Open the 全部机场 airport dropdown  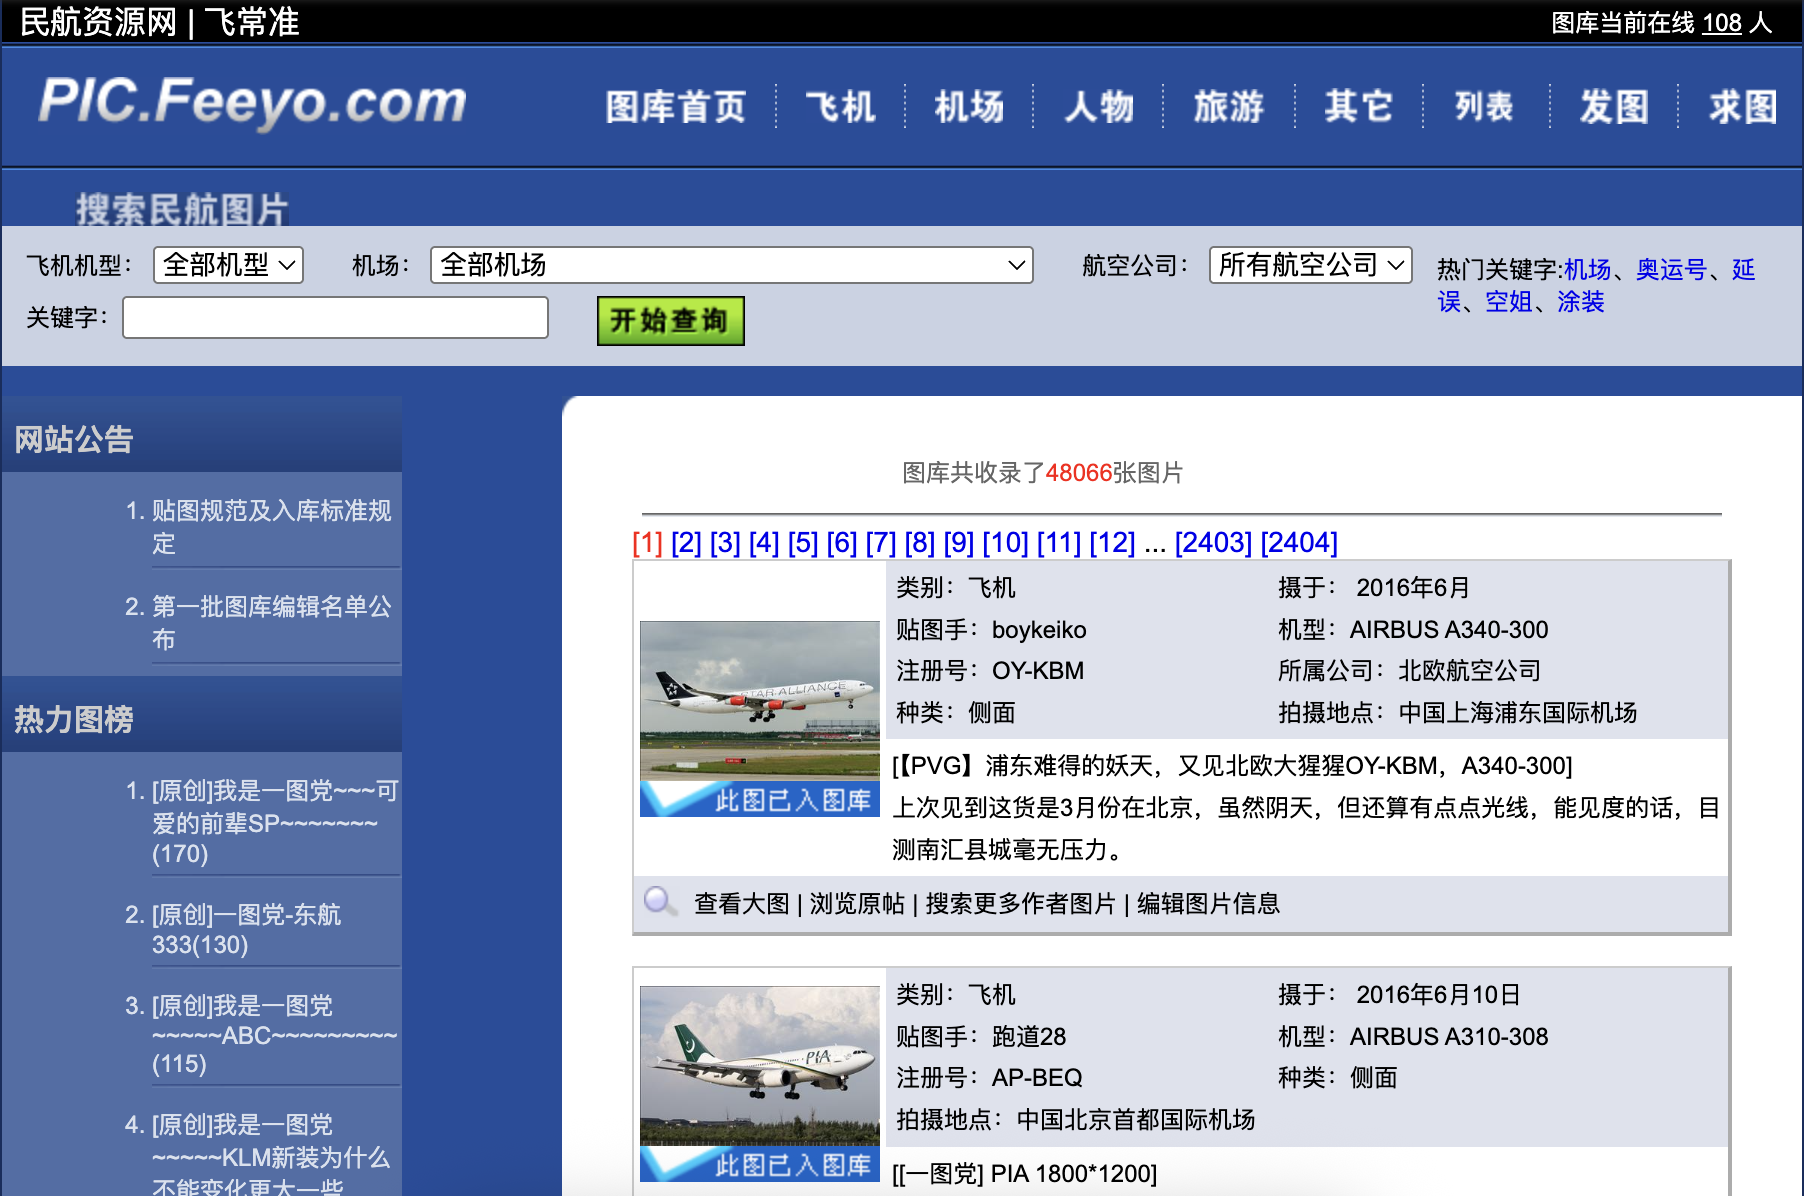pyautogui.click(x=731, y=265)
